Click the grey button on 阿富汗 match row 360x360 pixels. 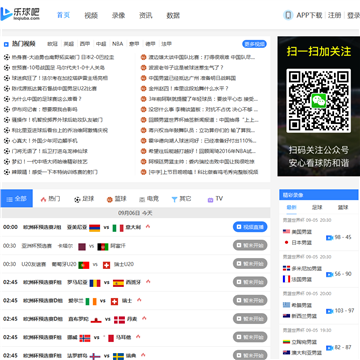250,246
